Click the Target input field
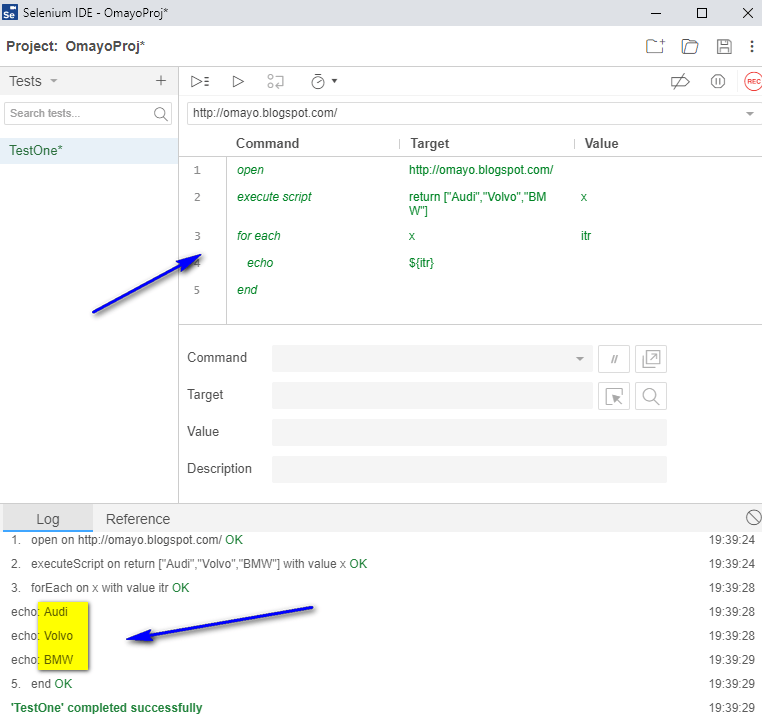The height and width of the screenshot is (718, 762). coord(432,395)
